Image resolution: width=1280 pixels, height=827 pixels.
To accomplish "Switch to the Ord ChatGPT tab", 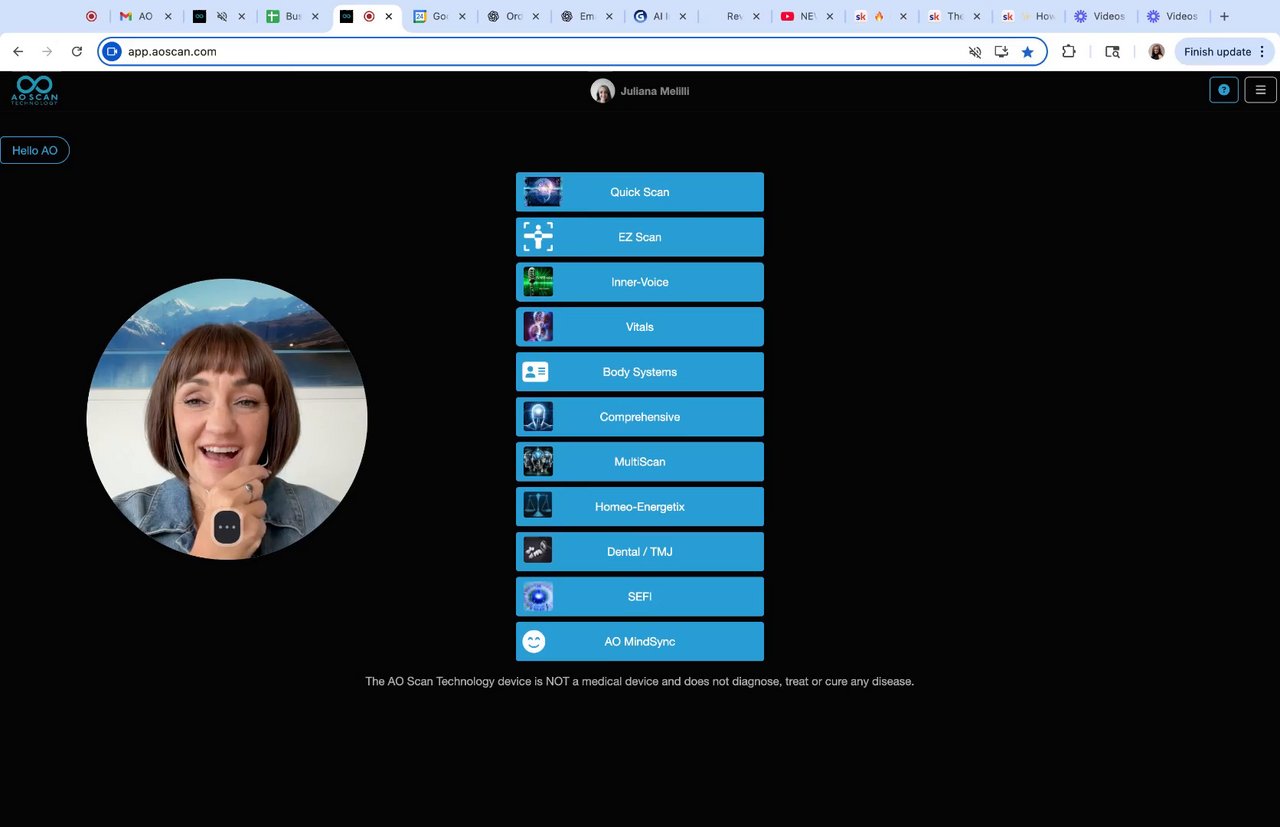I will coord(514,16).
